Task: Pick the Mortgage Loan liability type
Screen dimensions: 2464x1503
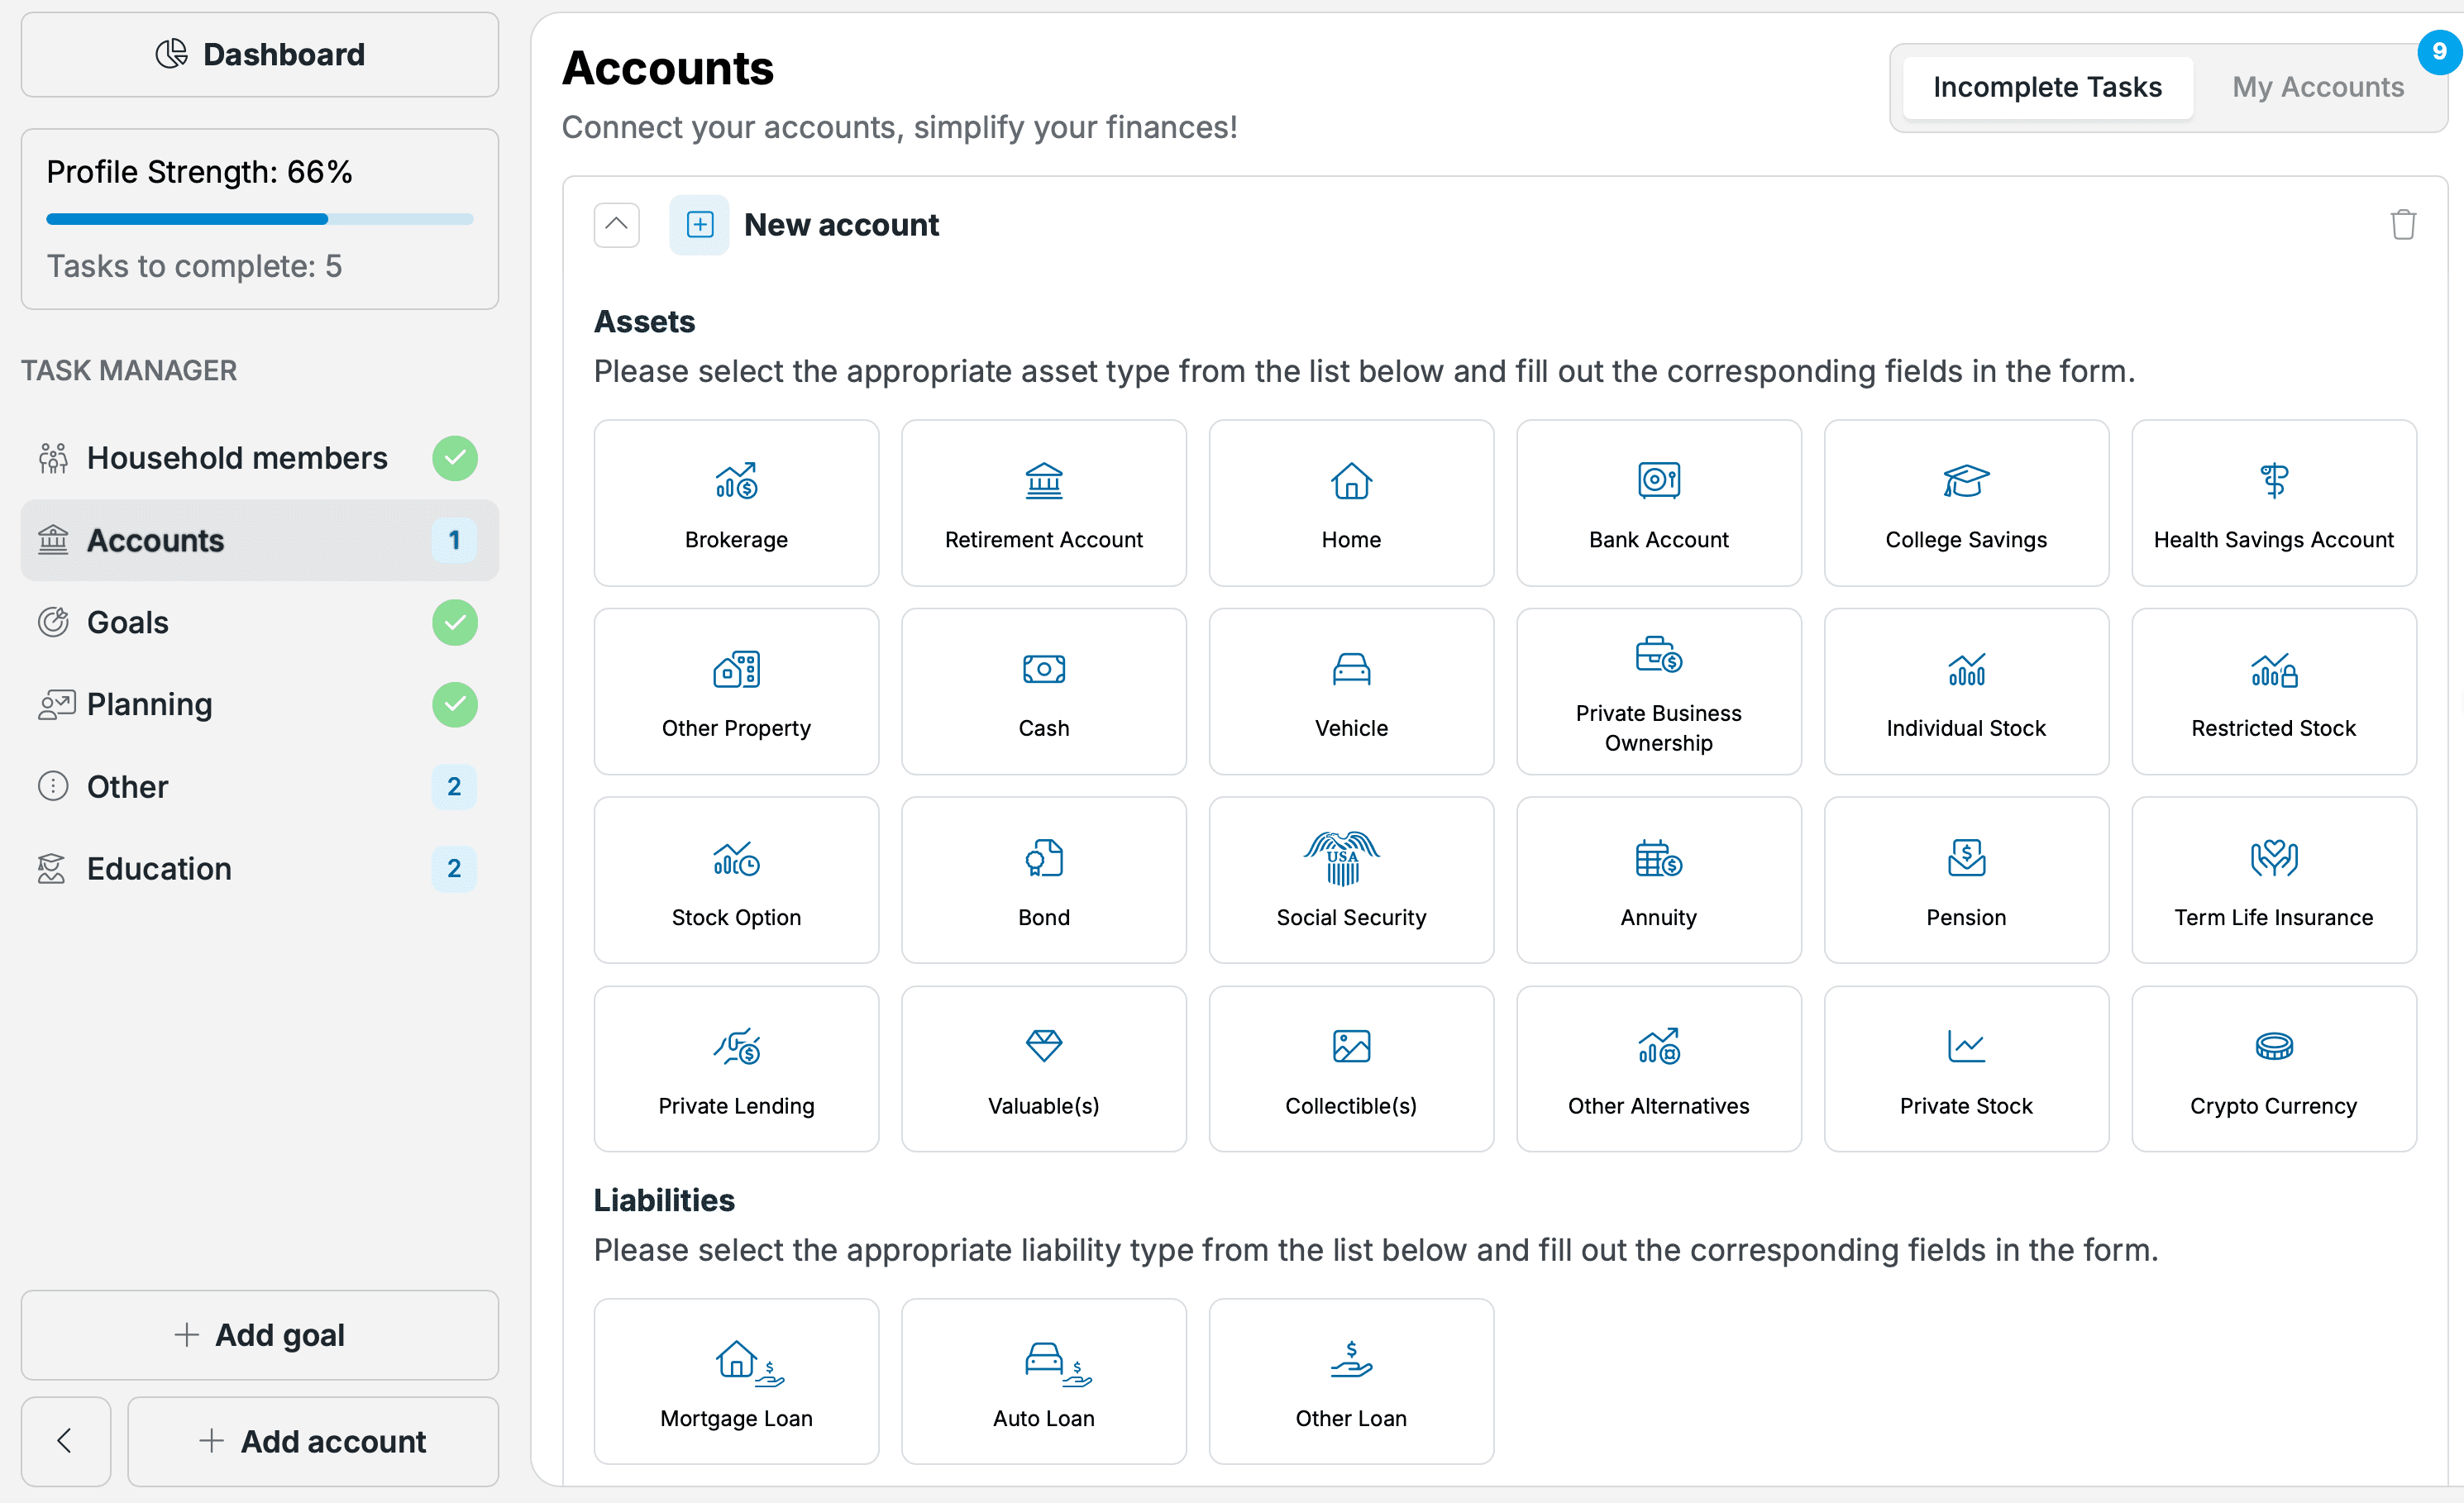Action: [x=736, y=1381]
